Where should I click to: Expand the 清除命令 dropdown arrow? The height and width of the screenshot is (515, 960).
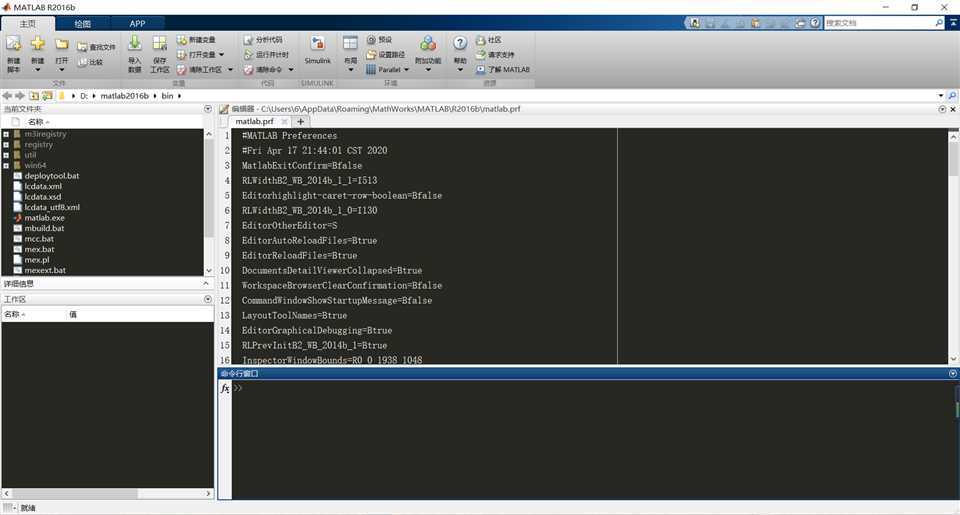[x=290, y=69]
